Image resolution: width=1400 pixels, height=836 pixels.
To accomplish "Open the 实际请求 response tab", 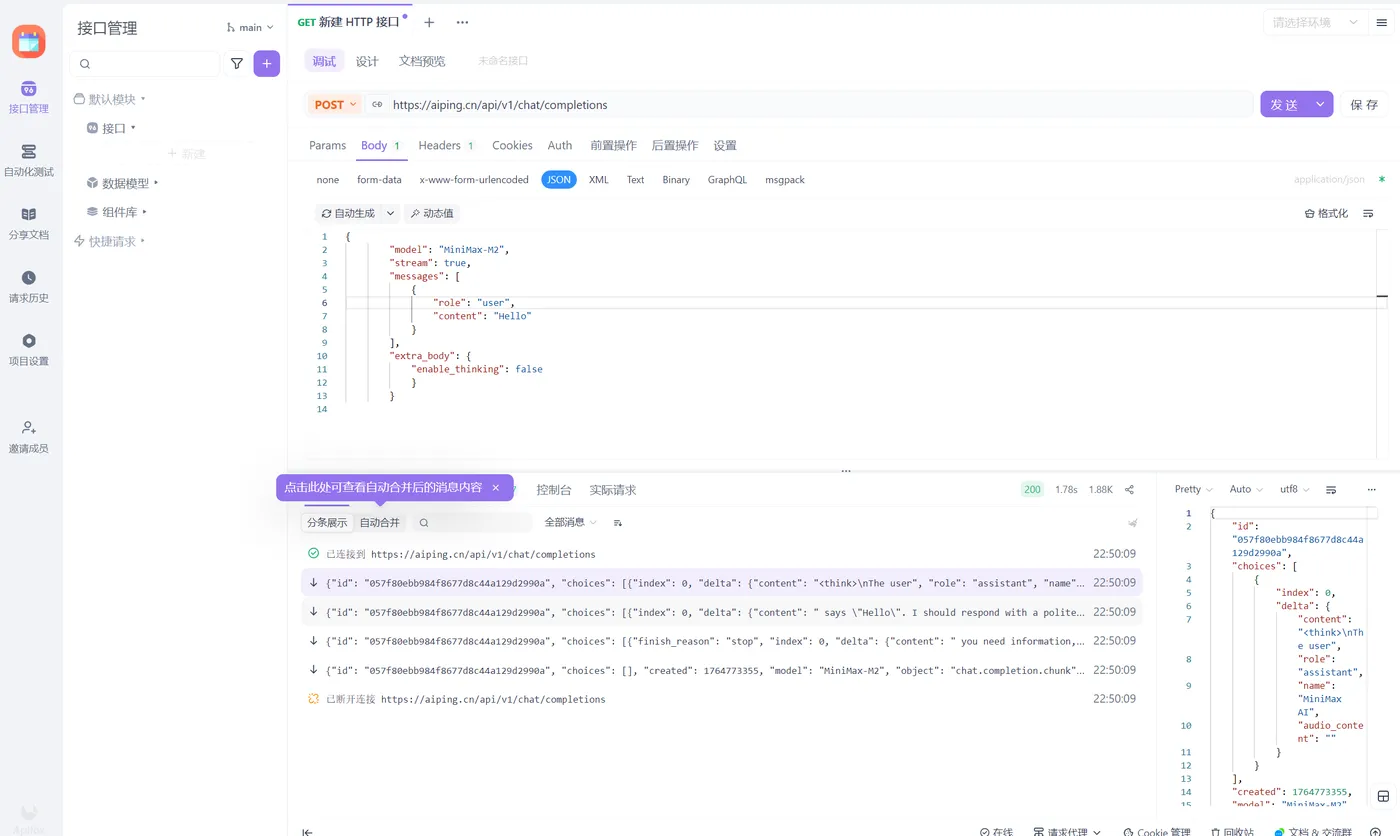I will tap(613, 490).
